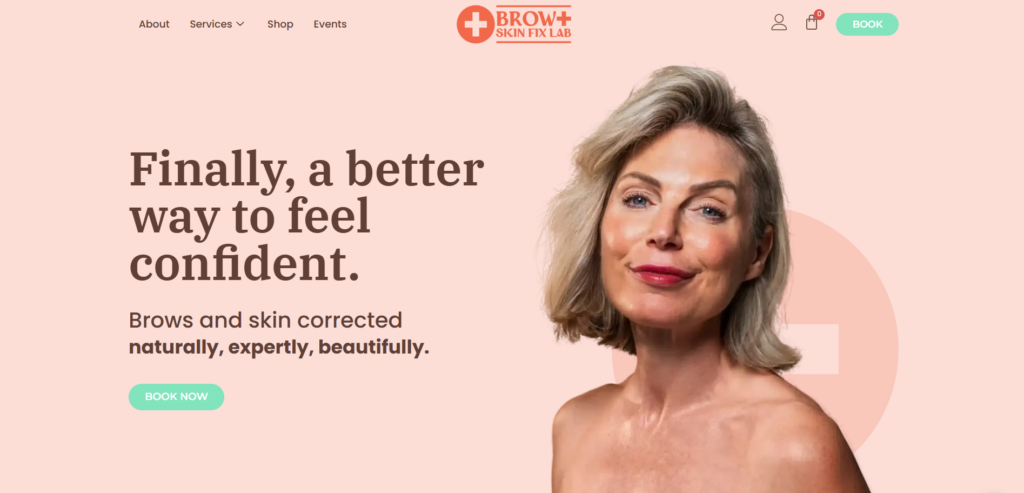Click the BOOK NOW button
Image resolution: width=1024 pixels, height=493 pixels.
coord(176,397)
